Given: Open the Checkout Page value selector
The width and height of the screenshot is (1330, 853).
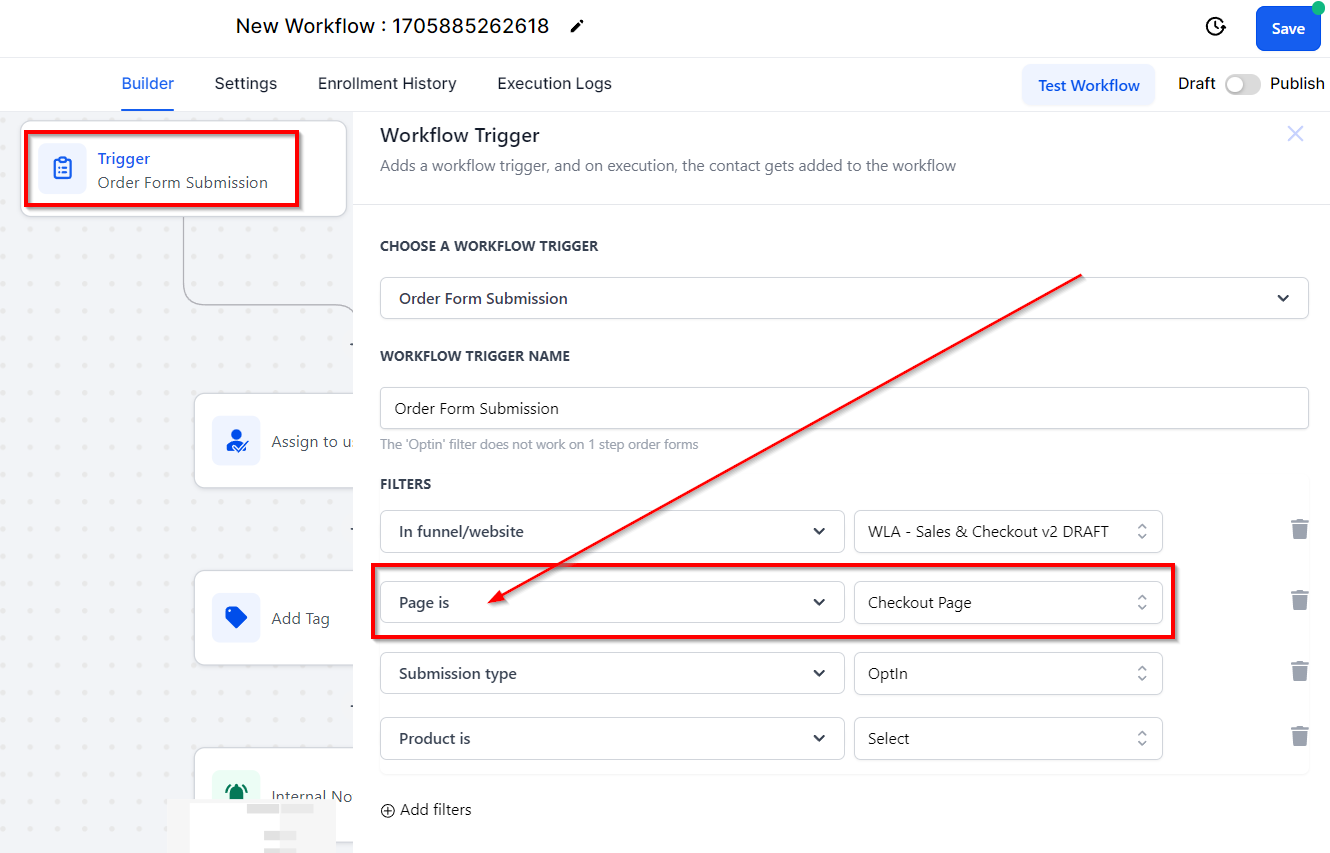Looking at the screenshot, I should pos(1007,602).
